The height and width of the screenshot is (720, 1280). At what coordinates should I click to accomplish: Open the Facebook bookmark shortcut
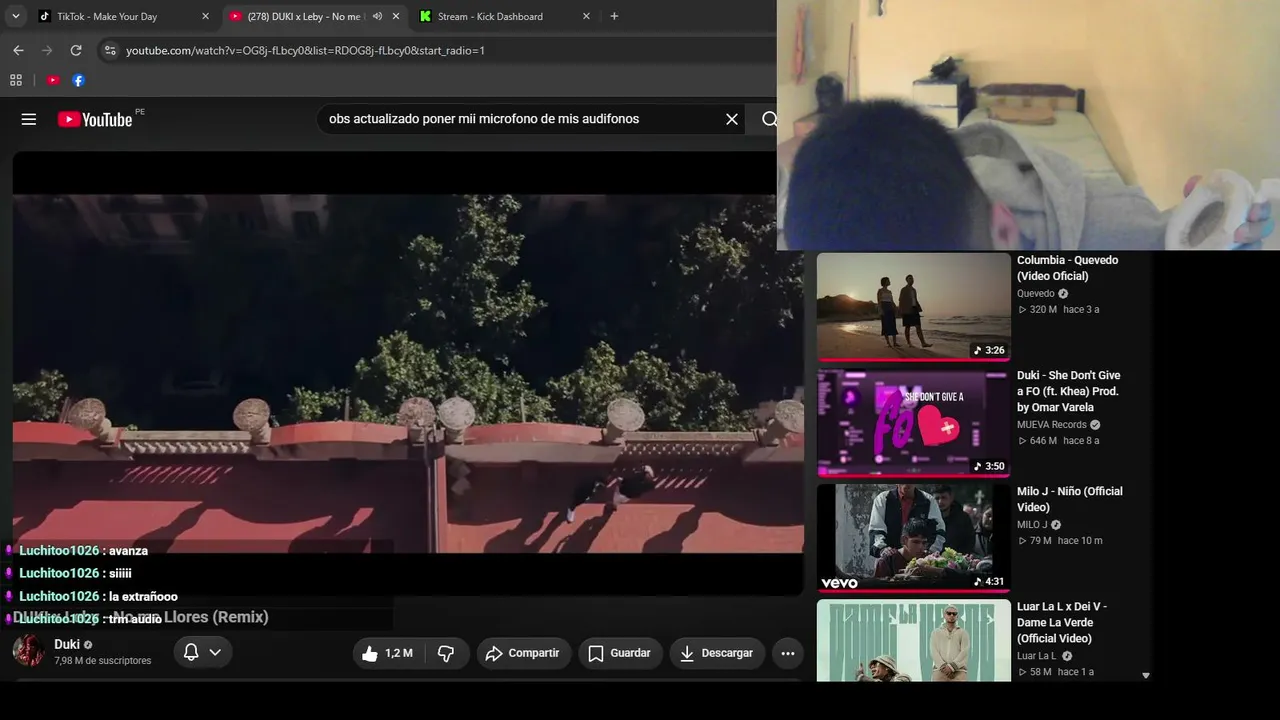(x=78, y=80)
